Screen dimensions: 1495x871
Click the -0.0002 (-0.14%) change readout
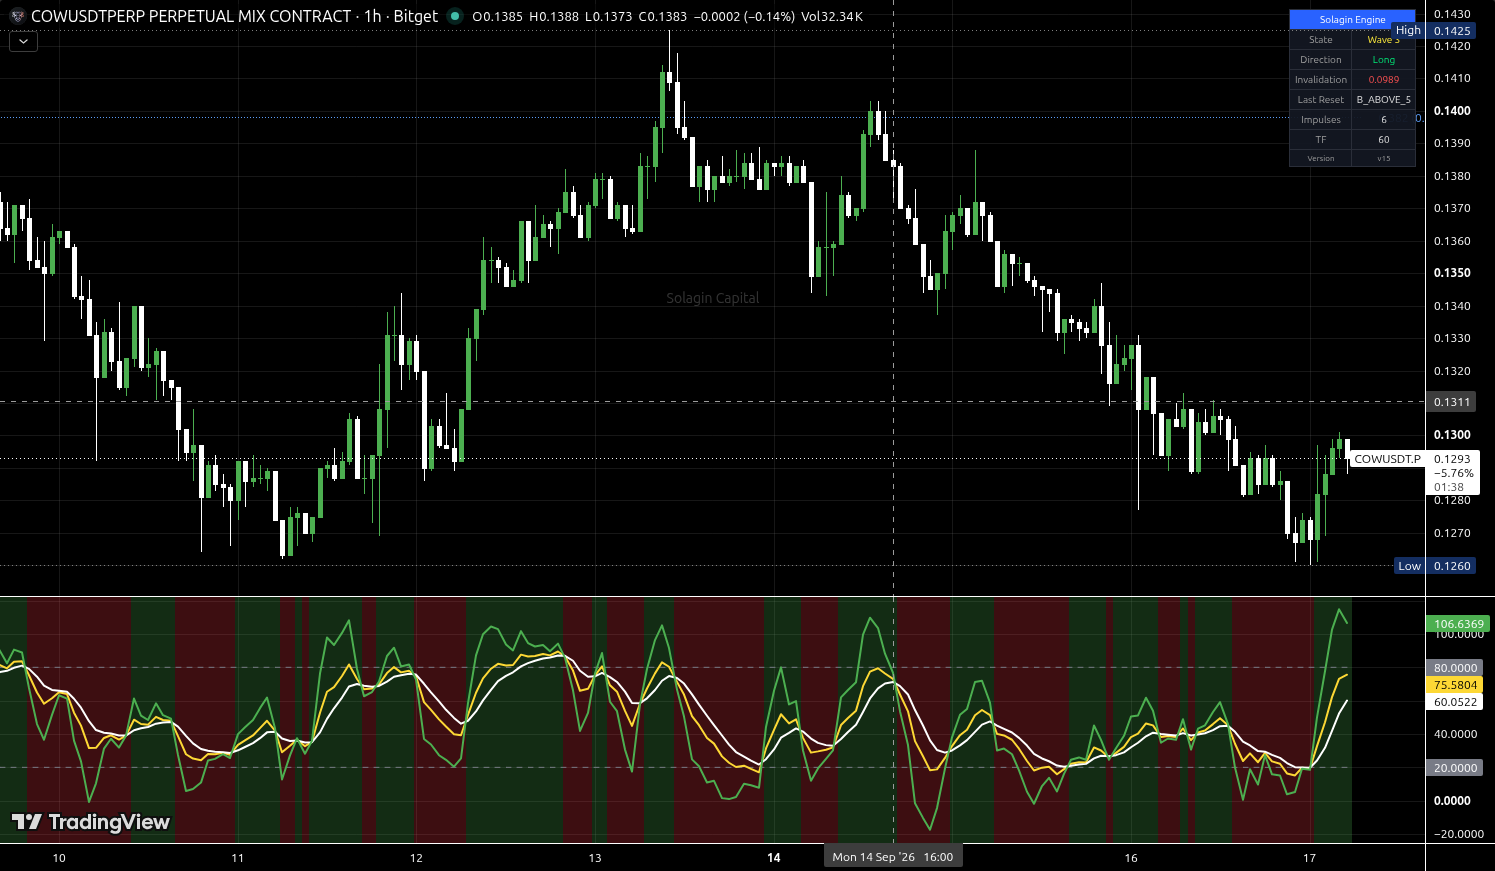(745, 17)
